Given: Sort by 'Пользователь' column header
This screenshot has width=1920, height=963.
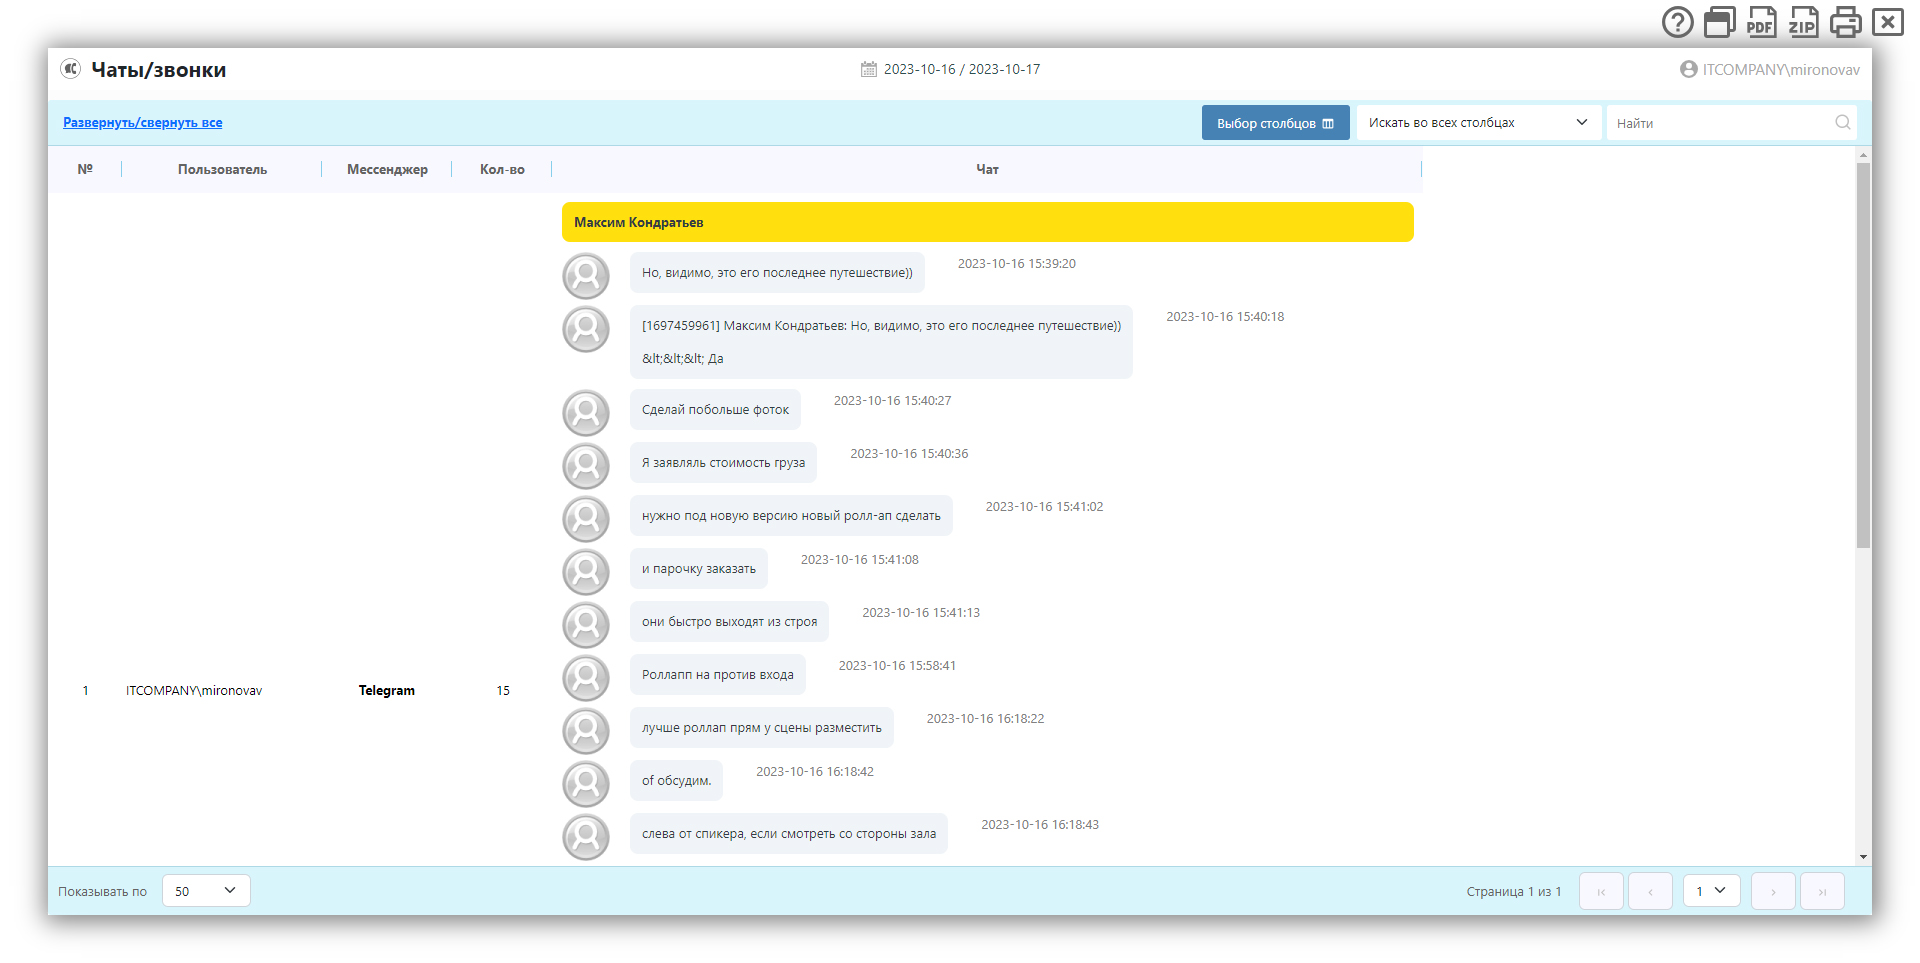Looking at the screenshot, I should point(222,169).
